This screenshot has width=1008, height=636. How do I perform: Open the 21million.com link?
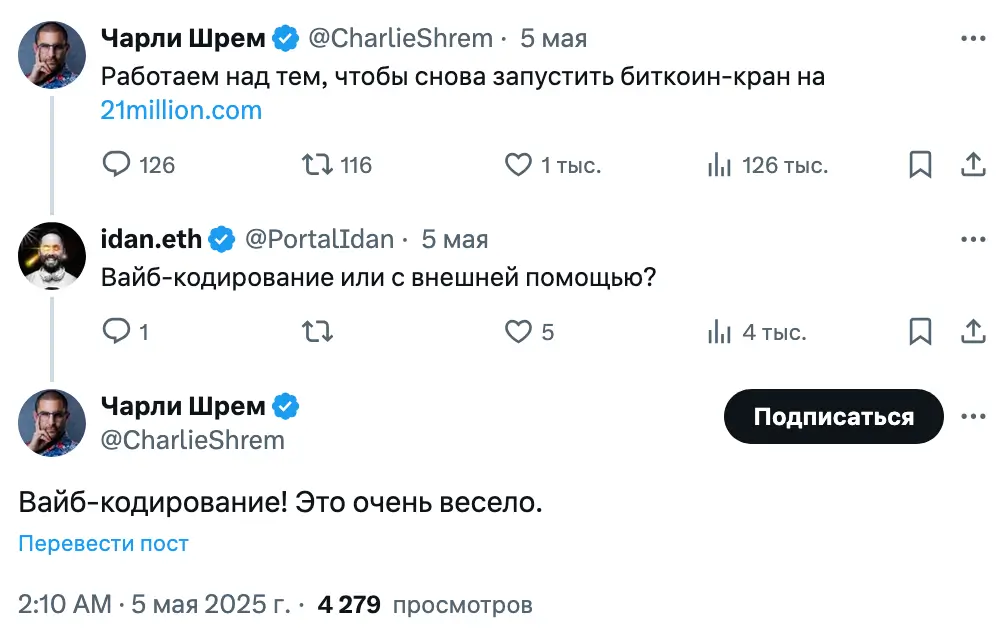pos(181,110)
